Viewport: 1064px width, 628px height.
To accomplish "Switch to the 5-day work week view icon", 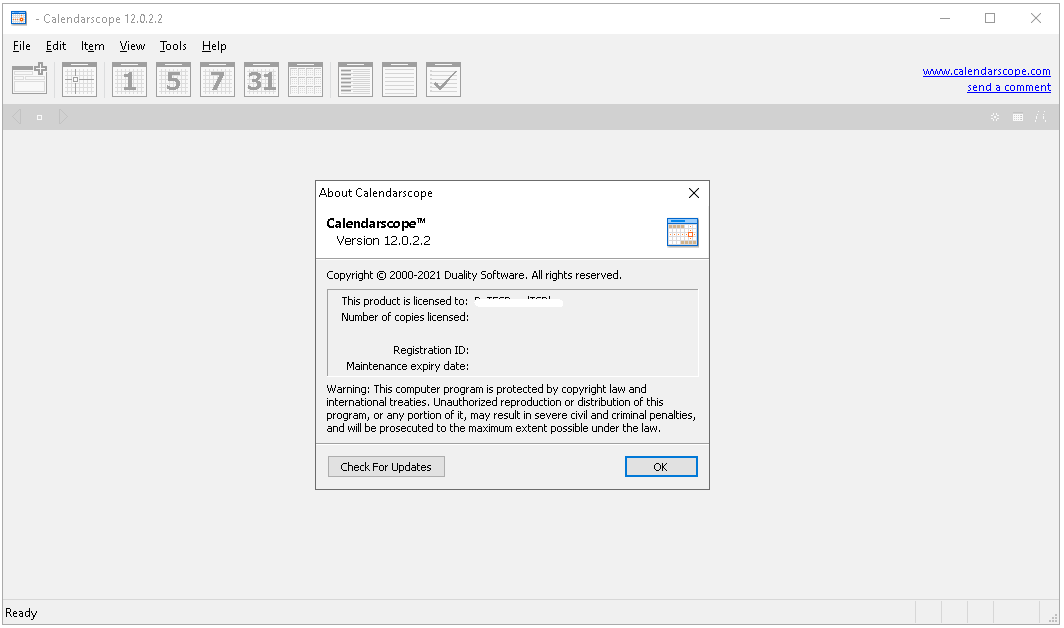I will coord(173,79).
